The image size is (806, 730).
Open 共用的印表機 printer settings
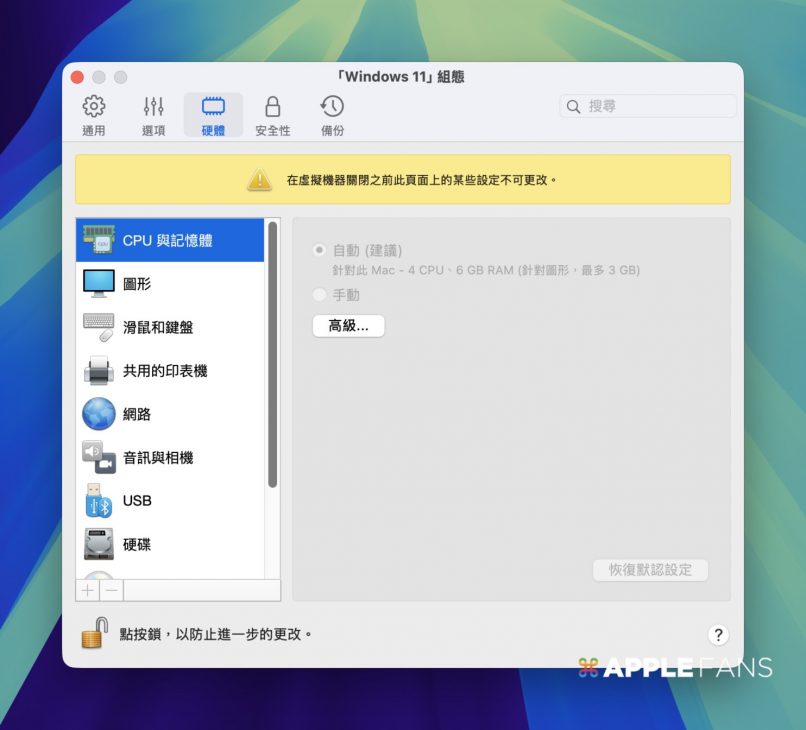pos(170,371)
